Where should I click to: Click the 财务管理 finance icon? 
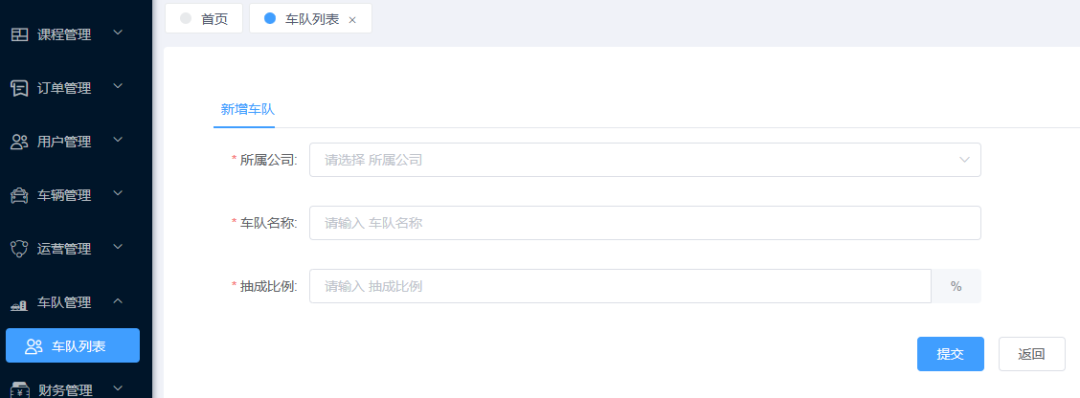coord(19,390)
